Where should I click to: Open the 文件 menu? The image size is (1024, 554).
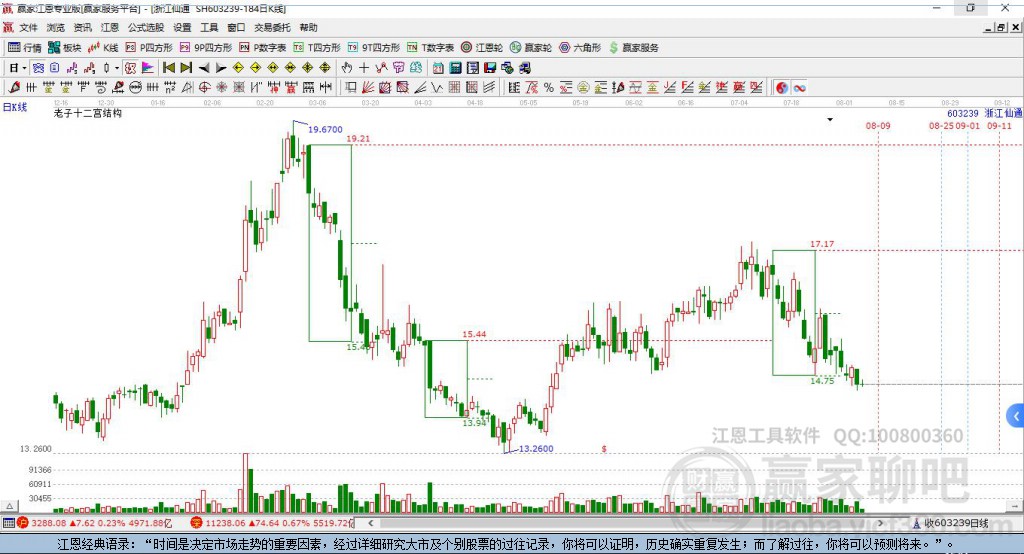point(29,27)
